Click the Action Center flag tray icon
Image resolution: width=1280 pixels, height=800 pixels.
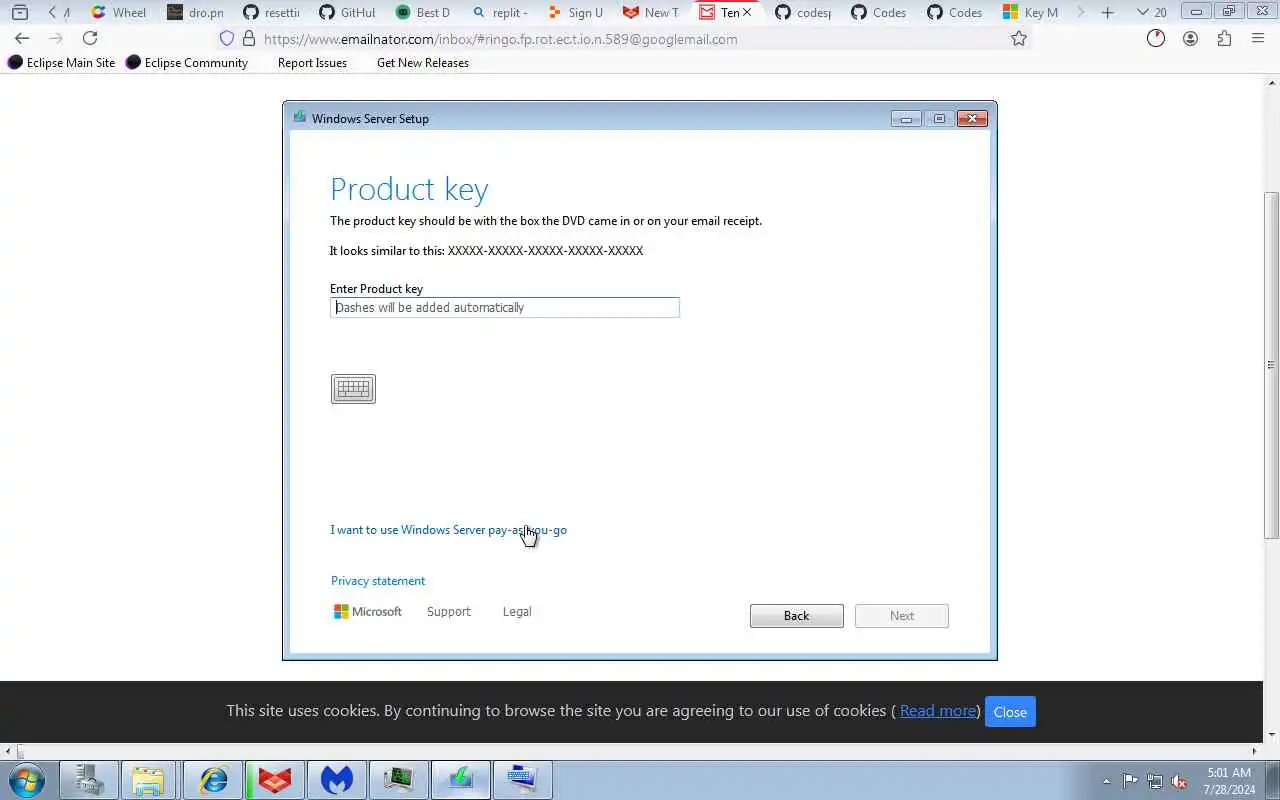1130,781
